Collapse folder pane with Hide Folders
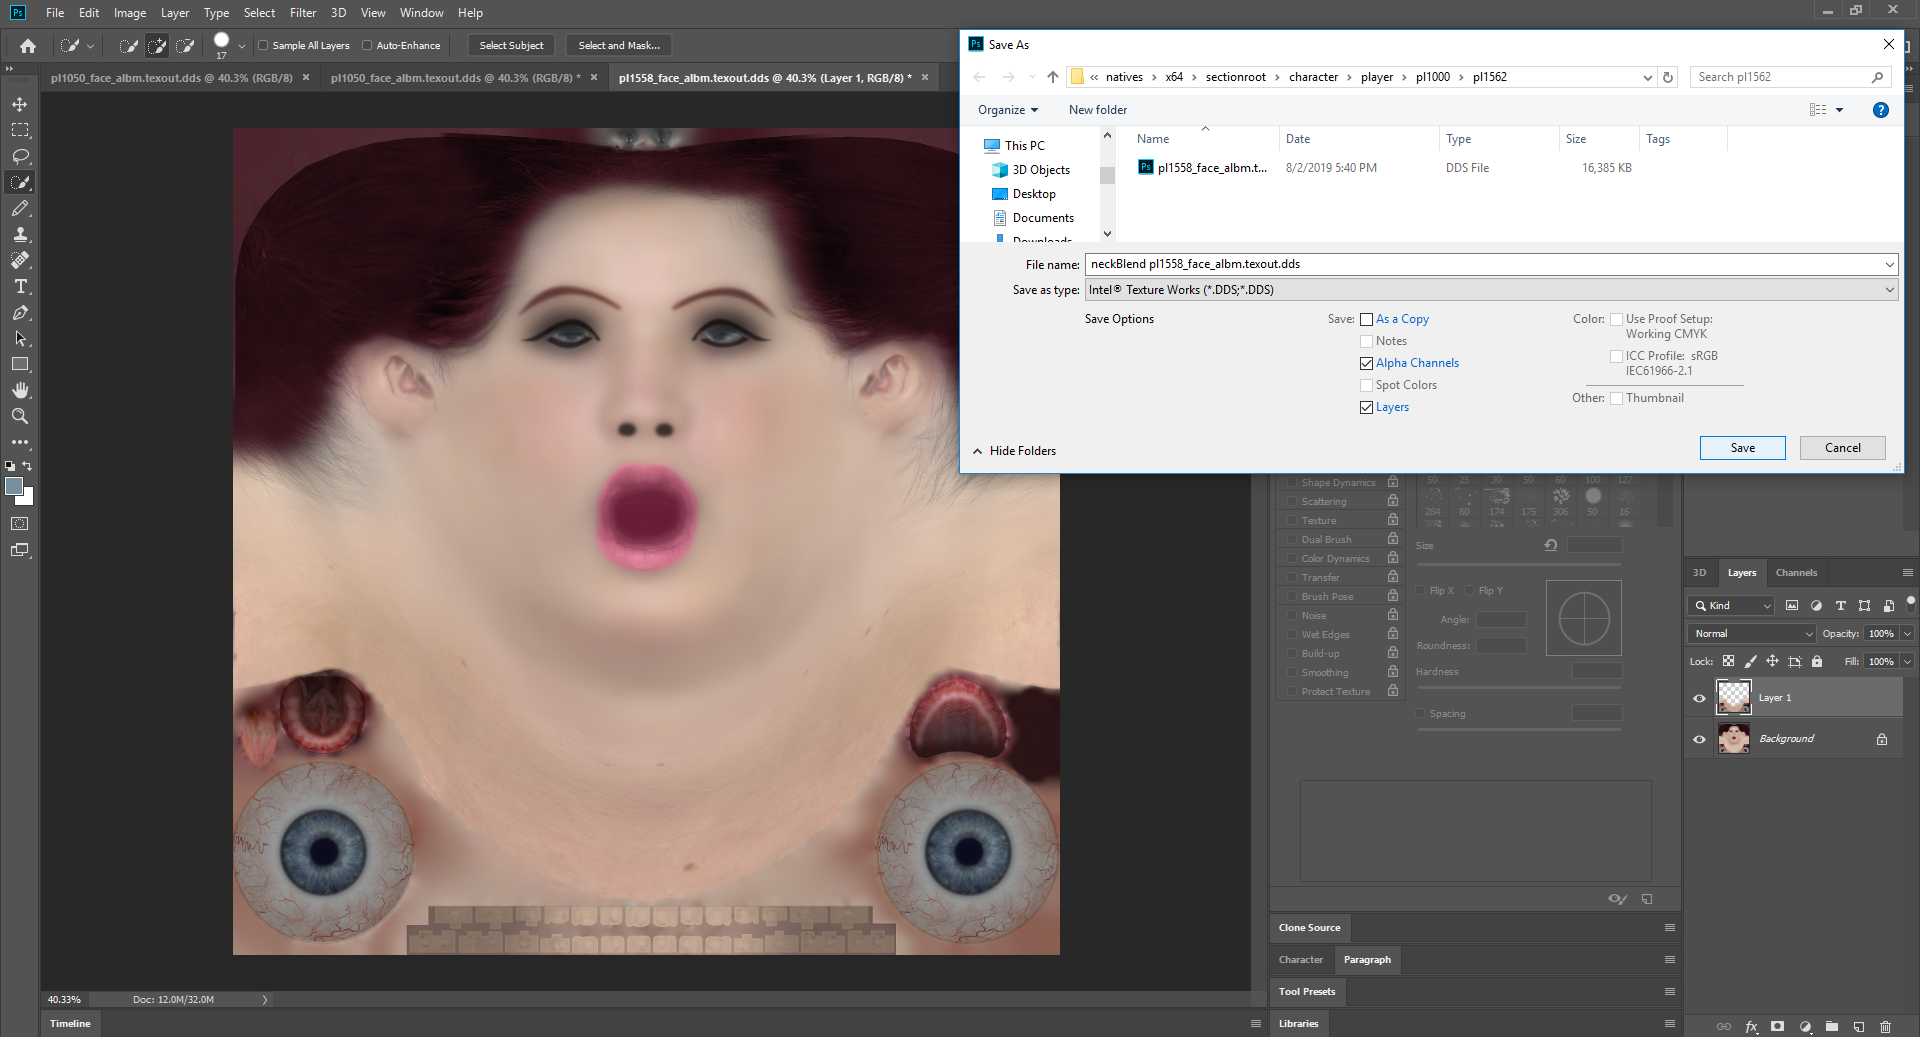Viewport: 1920px width, 1037px height. (x=1014, y=451)
